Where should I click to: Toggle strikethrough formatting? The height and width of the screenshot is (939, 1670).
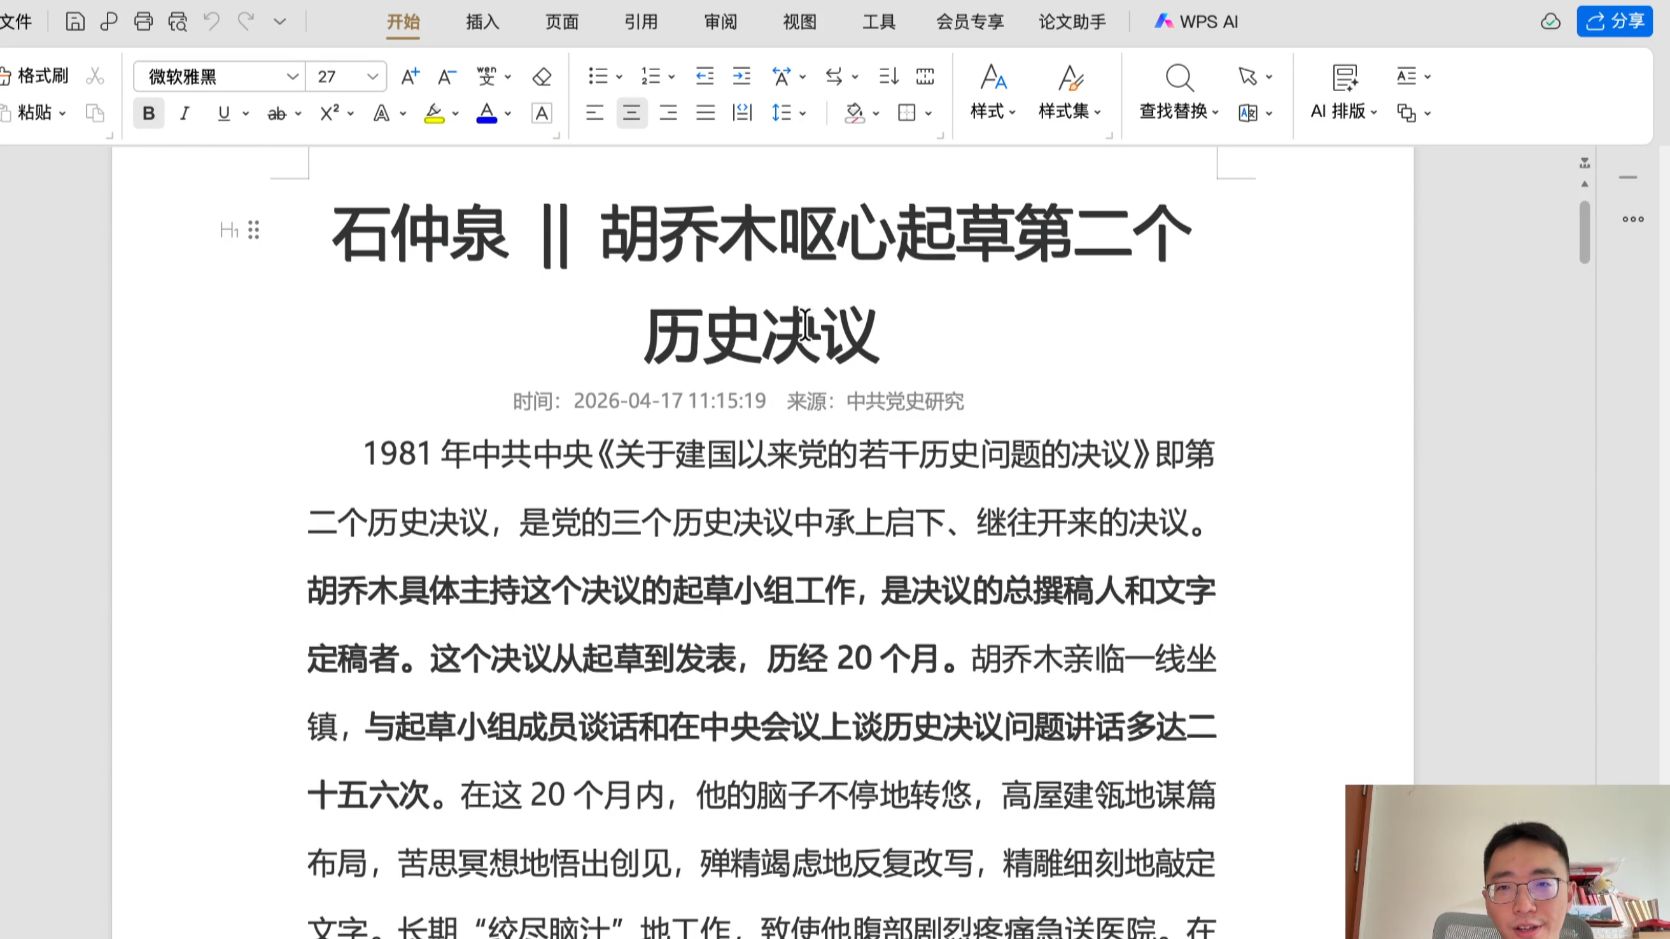click(277, 114)
